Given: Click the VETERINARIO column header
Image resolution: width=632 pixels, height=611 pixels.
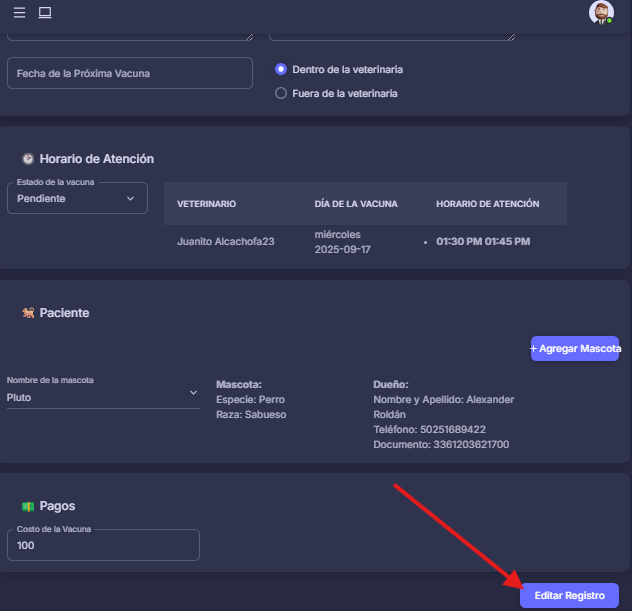Looking at the screenshot, I should [x=207, y=204].
